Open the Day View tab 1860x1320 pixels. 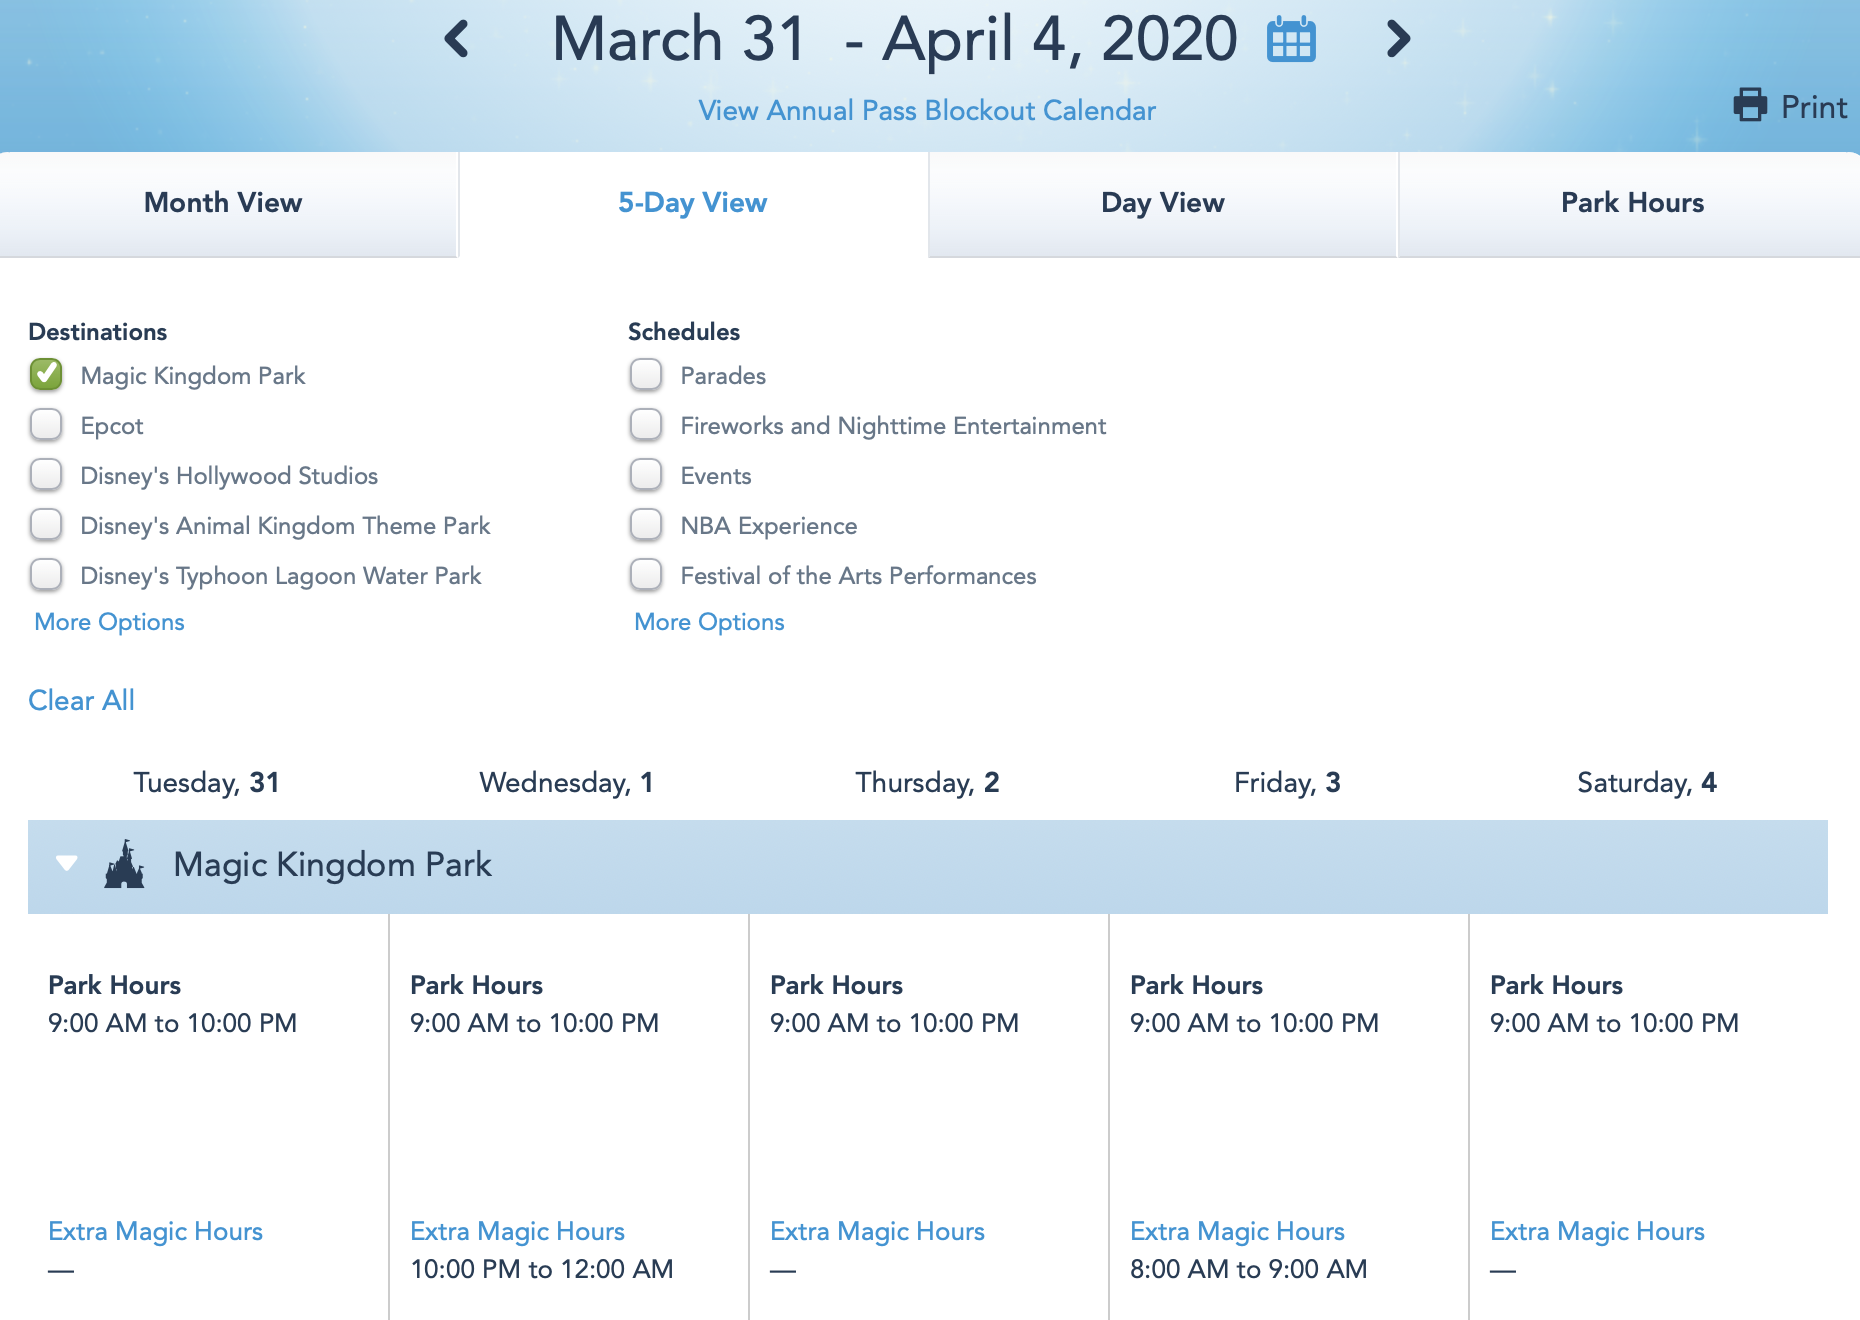coord(1162,203)
